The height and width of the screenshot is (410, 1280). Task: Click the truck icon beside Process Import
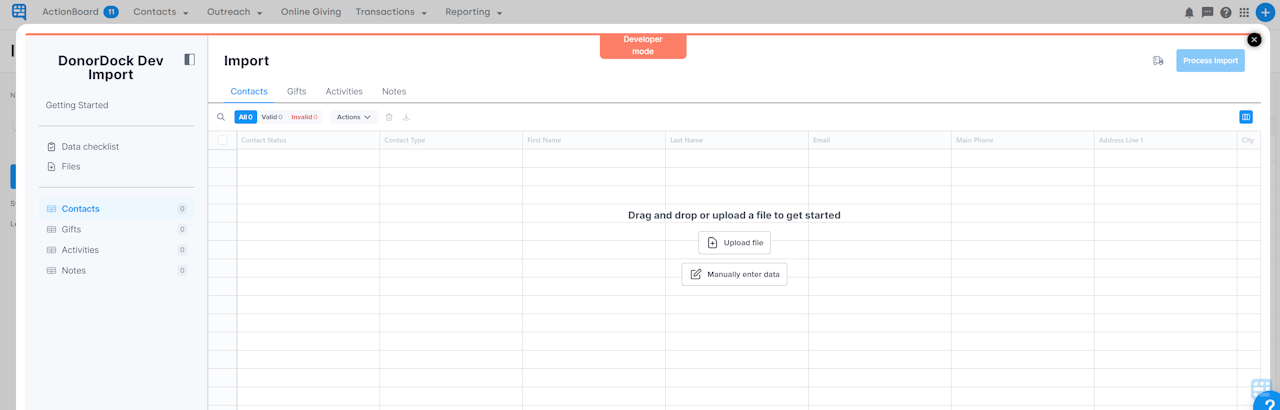[1158, 61]
